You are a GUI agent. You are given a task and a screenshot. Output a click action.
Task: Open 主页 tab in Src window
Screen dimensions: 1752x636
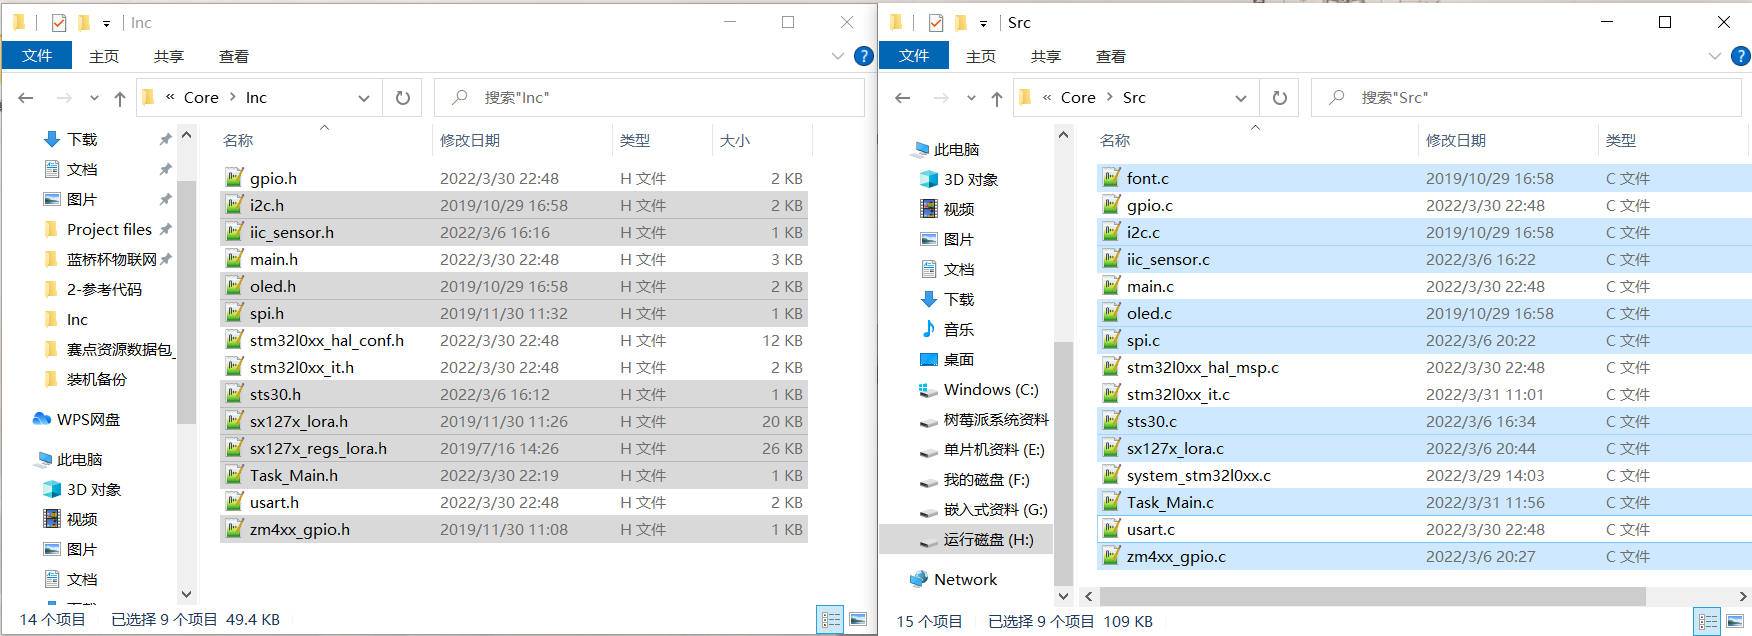pyautogui.click(x=981, y=57)
